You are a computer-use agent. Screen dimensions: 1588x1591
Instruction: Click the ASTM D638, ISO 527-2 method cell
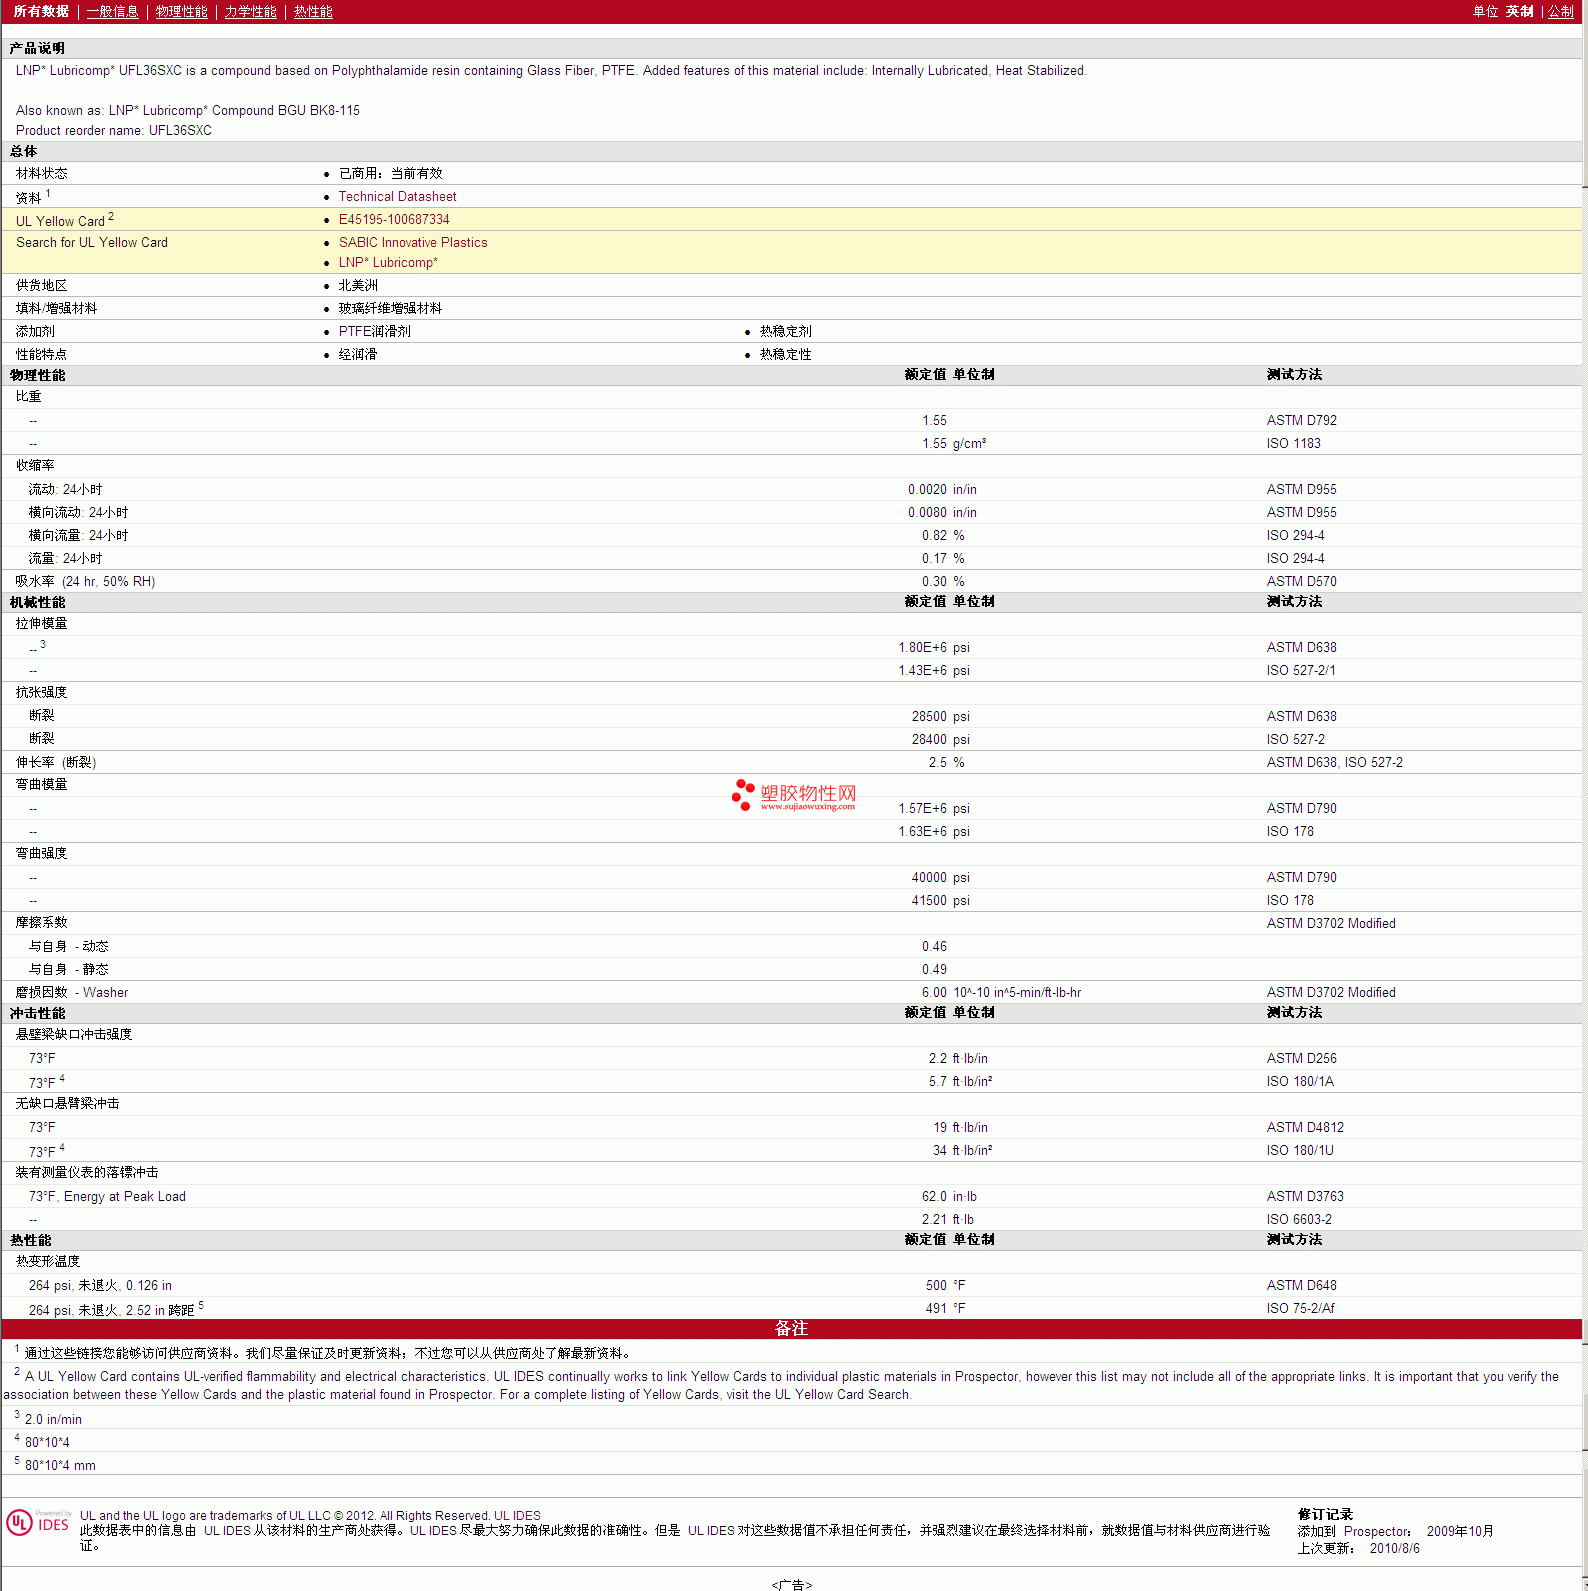[1334, 763]
